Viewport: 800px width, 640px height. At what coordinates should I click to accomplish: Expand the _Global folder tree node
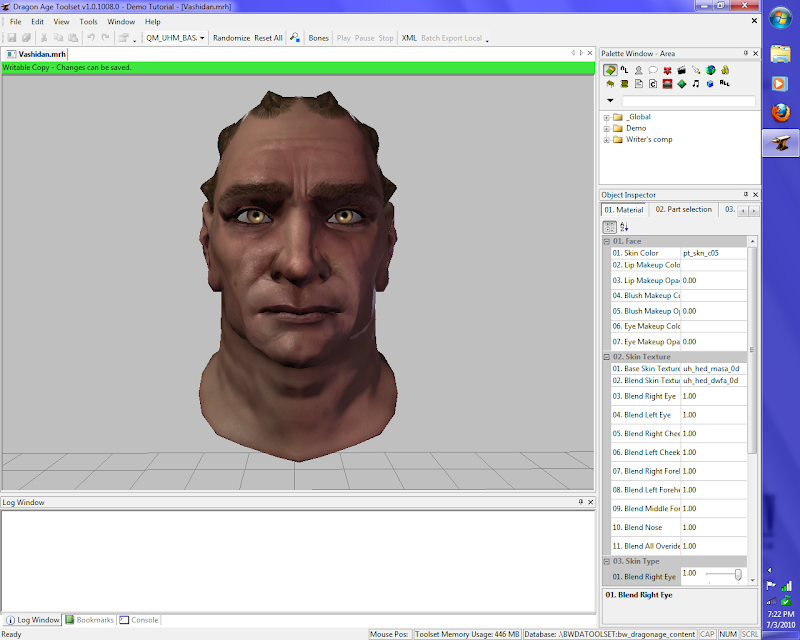coord(607,117)
